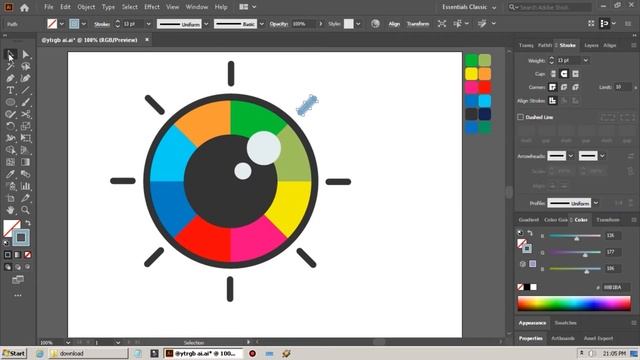This screenshot has height=360, width=640.
Task: Select the Free Transform tool
Action: coord(26,138)
